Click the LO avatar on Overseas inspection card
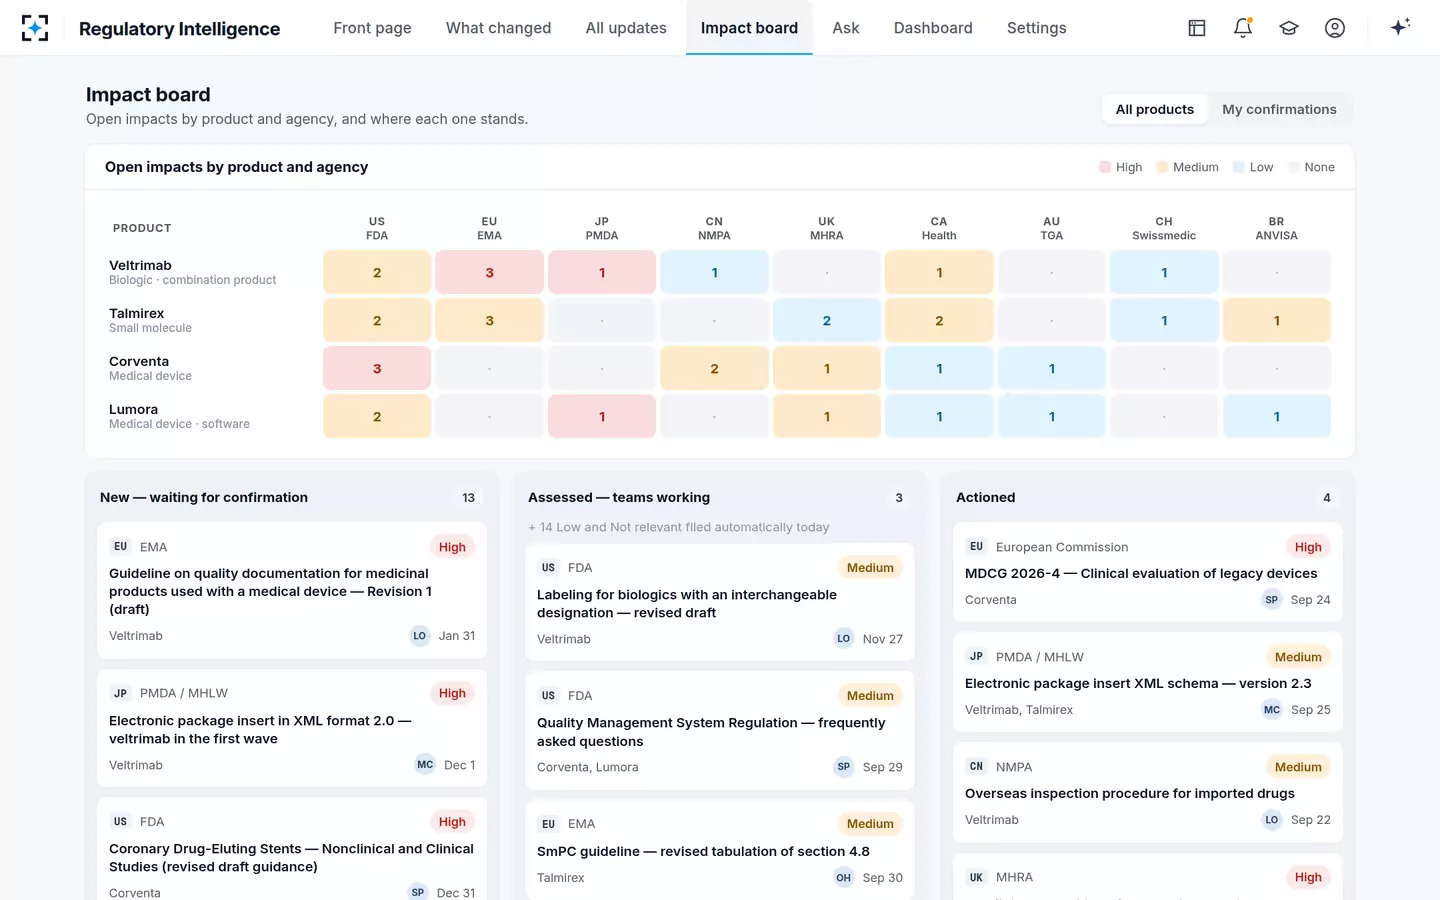This screenshot has height=900, width=1440. coord(1272,820)
